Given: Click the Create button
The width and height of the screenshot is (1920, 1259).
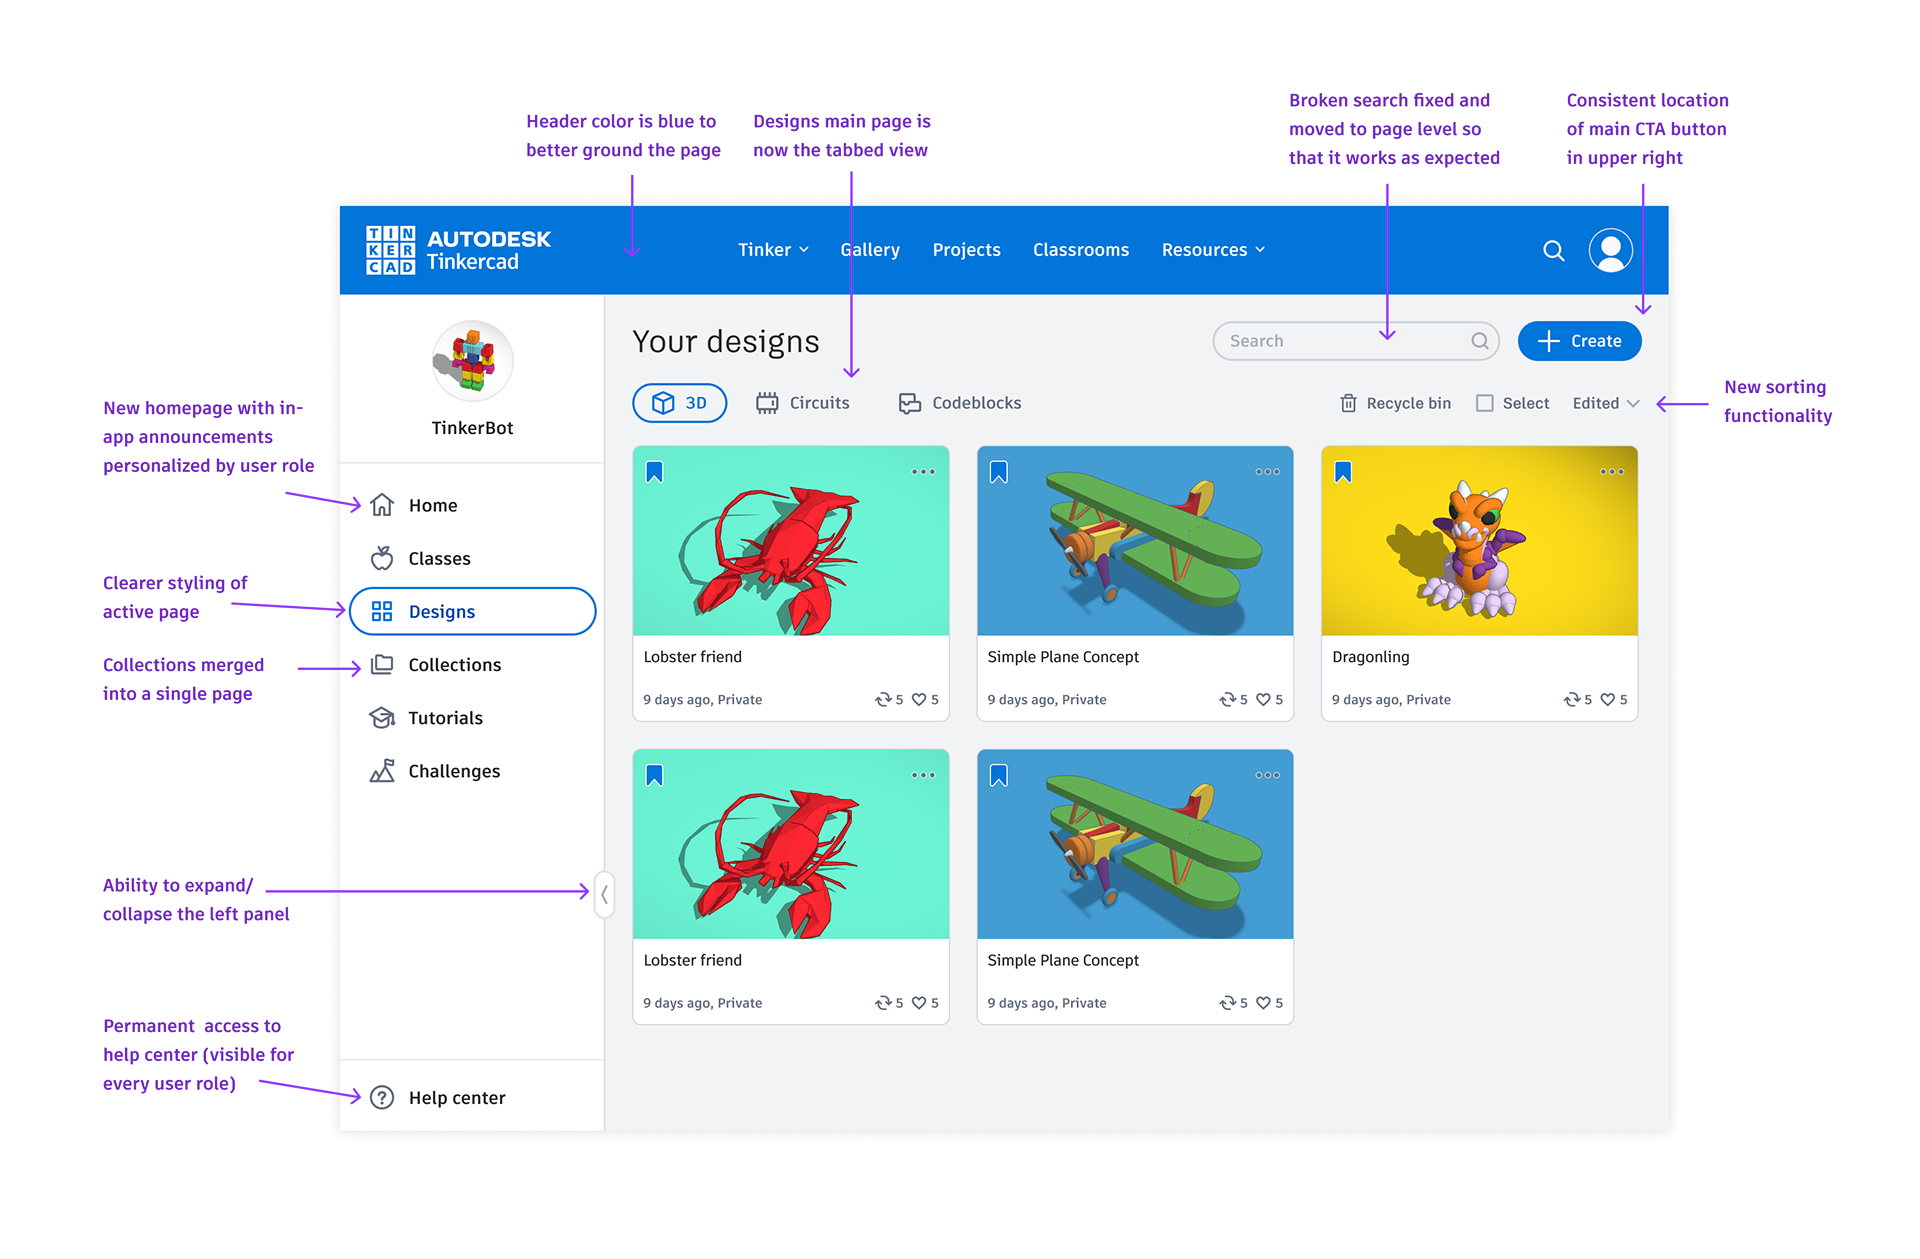Looking at the screenshot, I should pos(1579,341).
